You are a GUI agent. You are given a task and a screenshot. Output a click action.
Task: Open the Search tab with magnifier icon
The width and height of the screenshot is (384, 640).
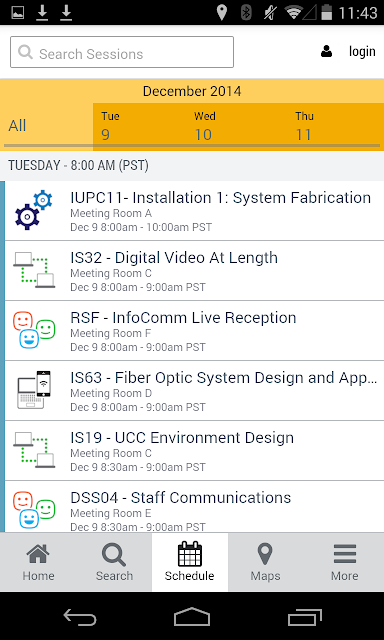(114, 562)
